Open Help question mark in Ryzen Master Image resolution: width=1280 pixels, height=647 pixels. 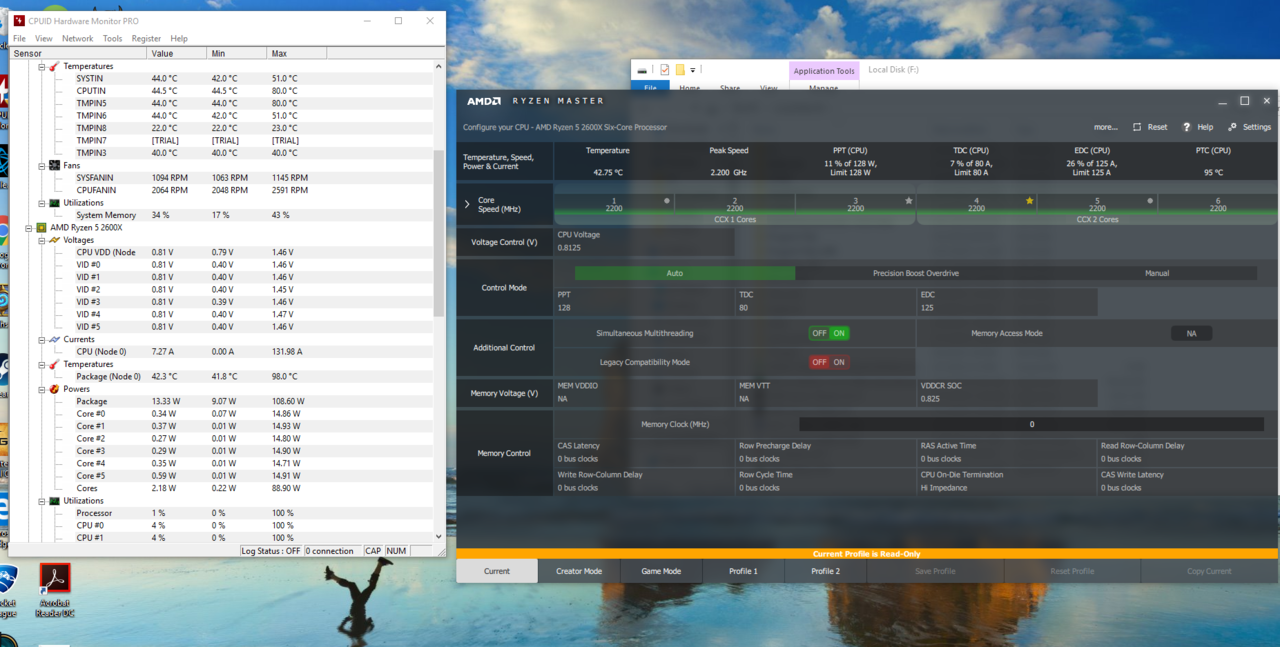[x=1187, y=127]
